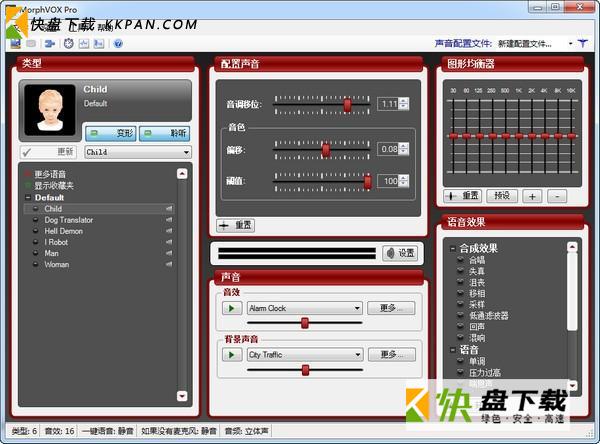The height and width of the screenshot is (444, 600).
Task: Select the I Robot voice
Action: (x=56, y=242)
